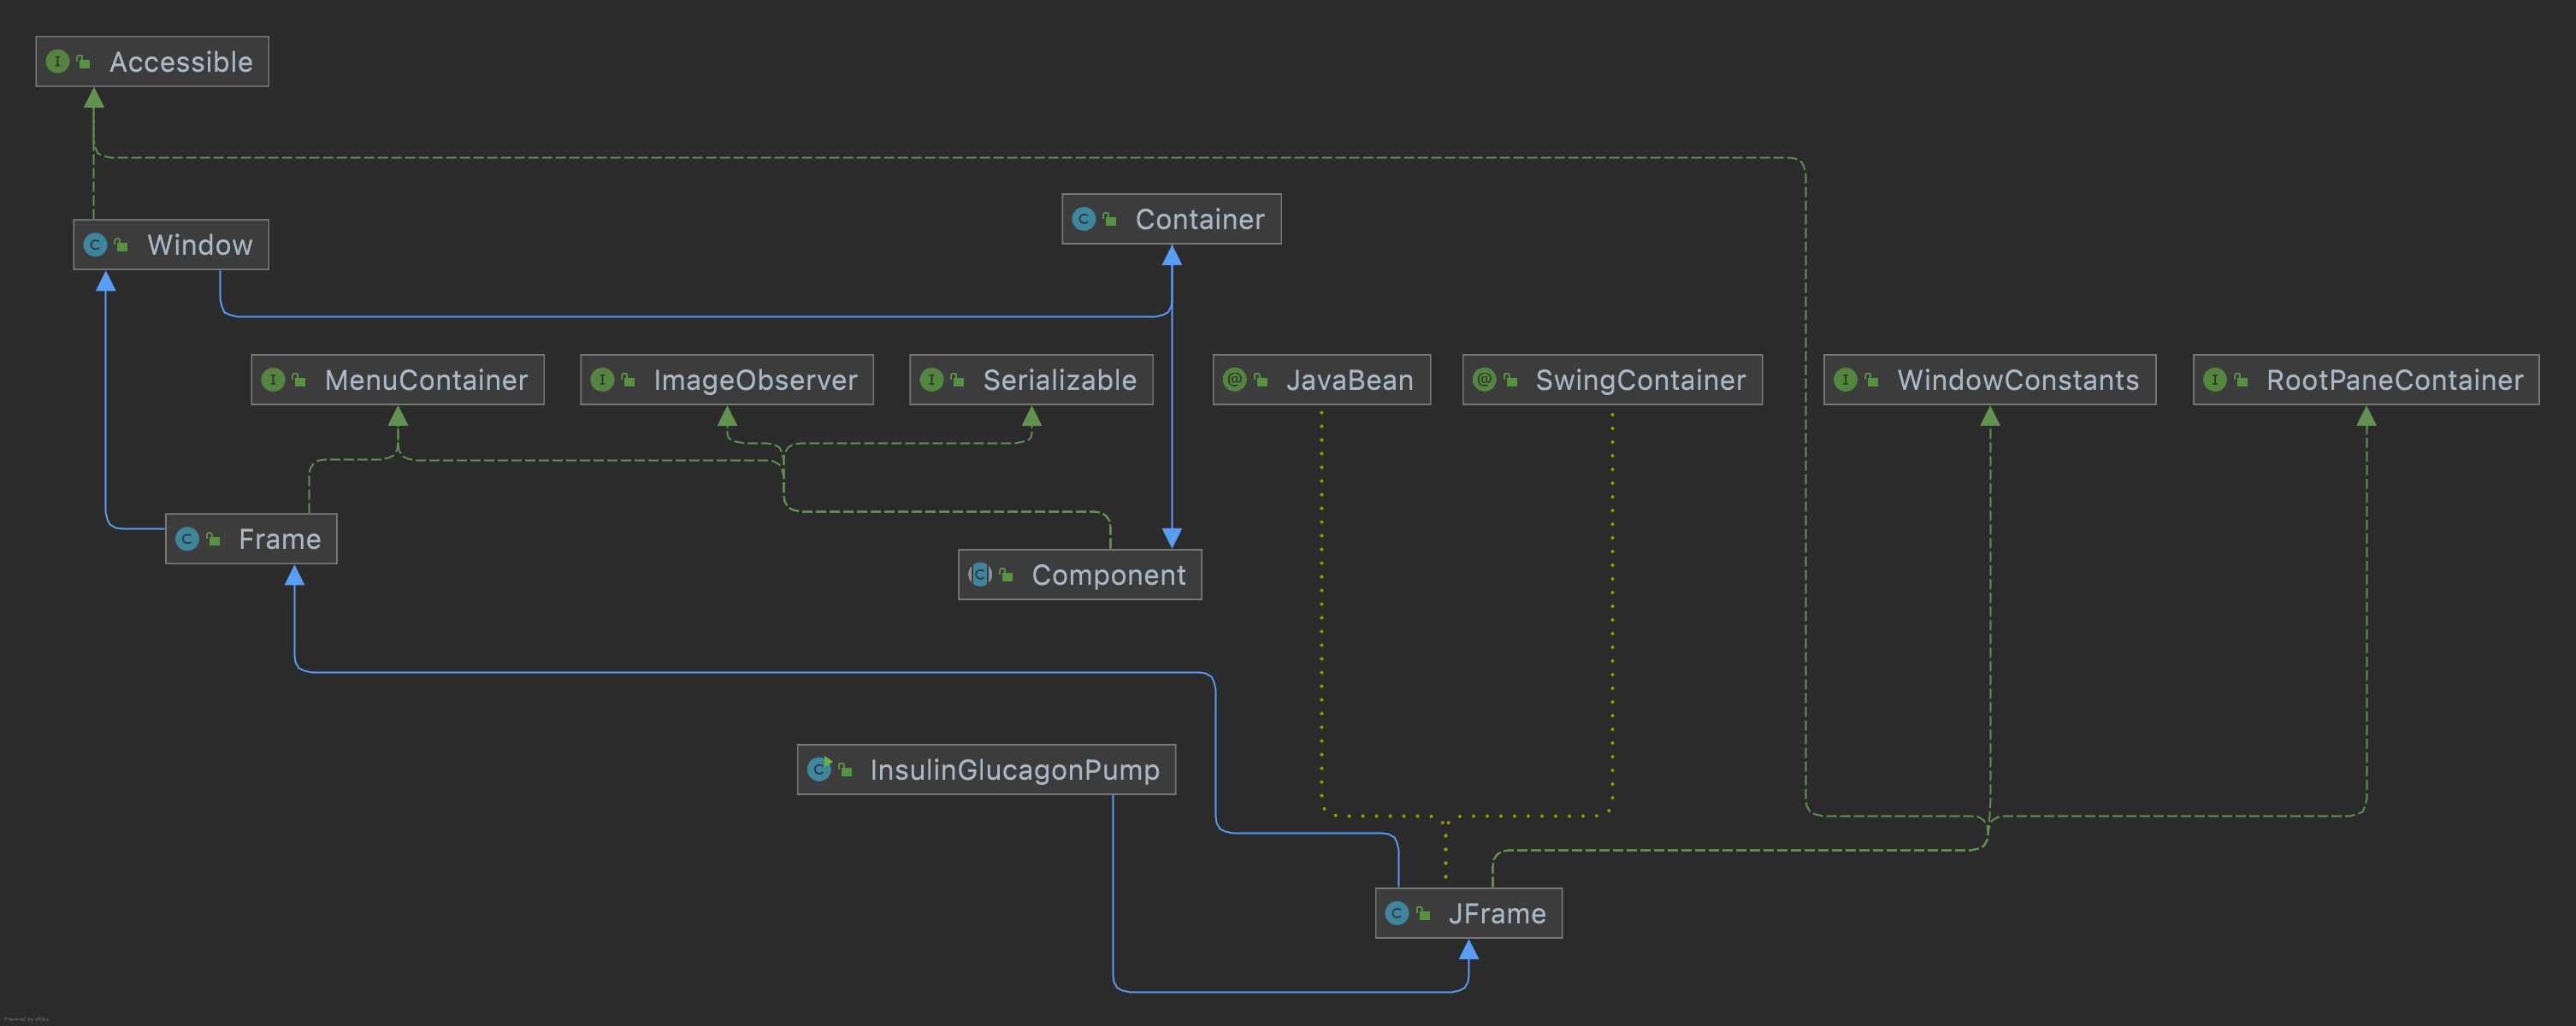Toggle the padlock icon on the Frame node

point(211,538)
